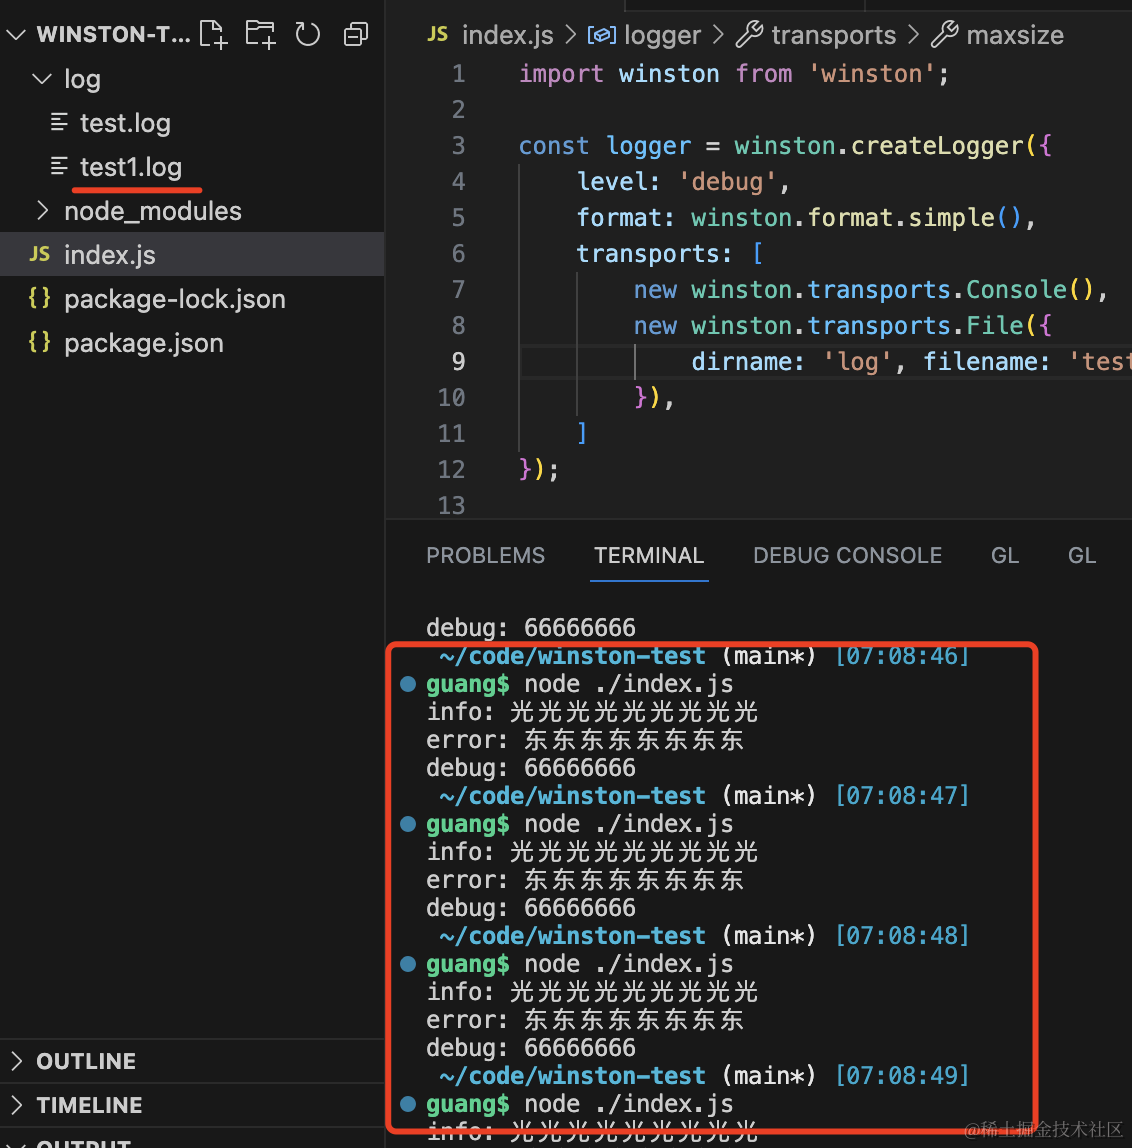Select the TERMINAL tab

(x=649, y=556)
